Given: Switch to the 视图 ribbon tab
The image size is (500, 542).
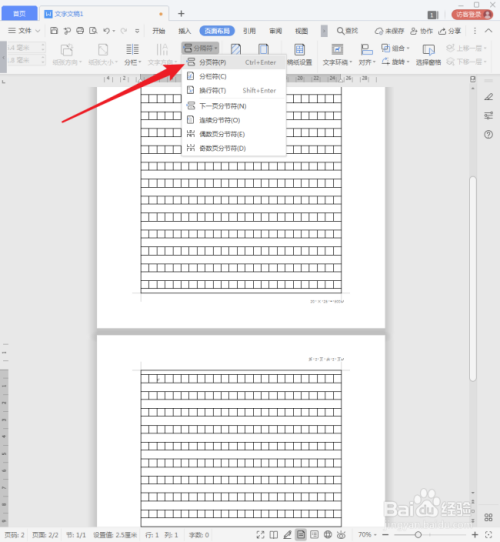Looking at the screenshot, I should (x=301, y=31).
